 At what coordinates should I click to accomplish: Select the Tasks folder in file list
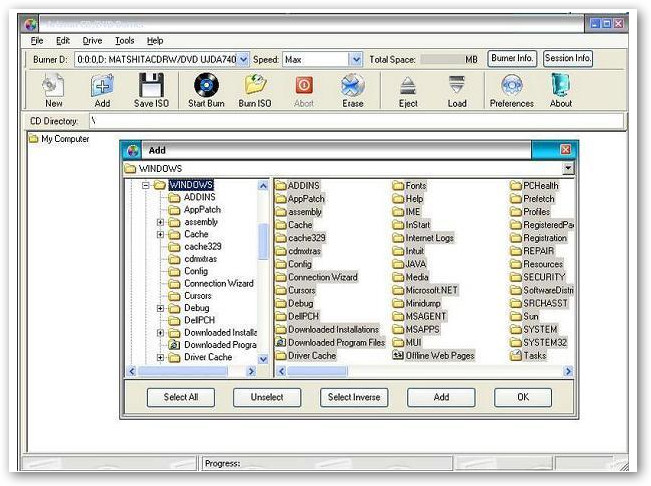(x=528, y=356)
